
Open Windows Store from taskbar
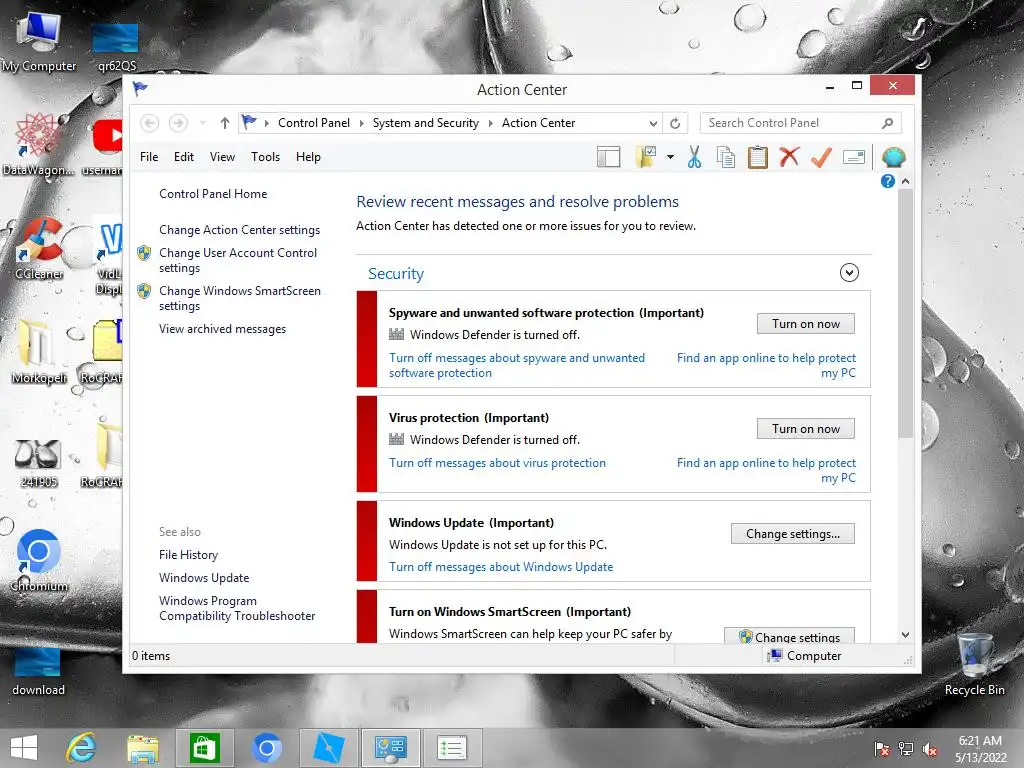(x=204, y=748)
